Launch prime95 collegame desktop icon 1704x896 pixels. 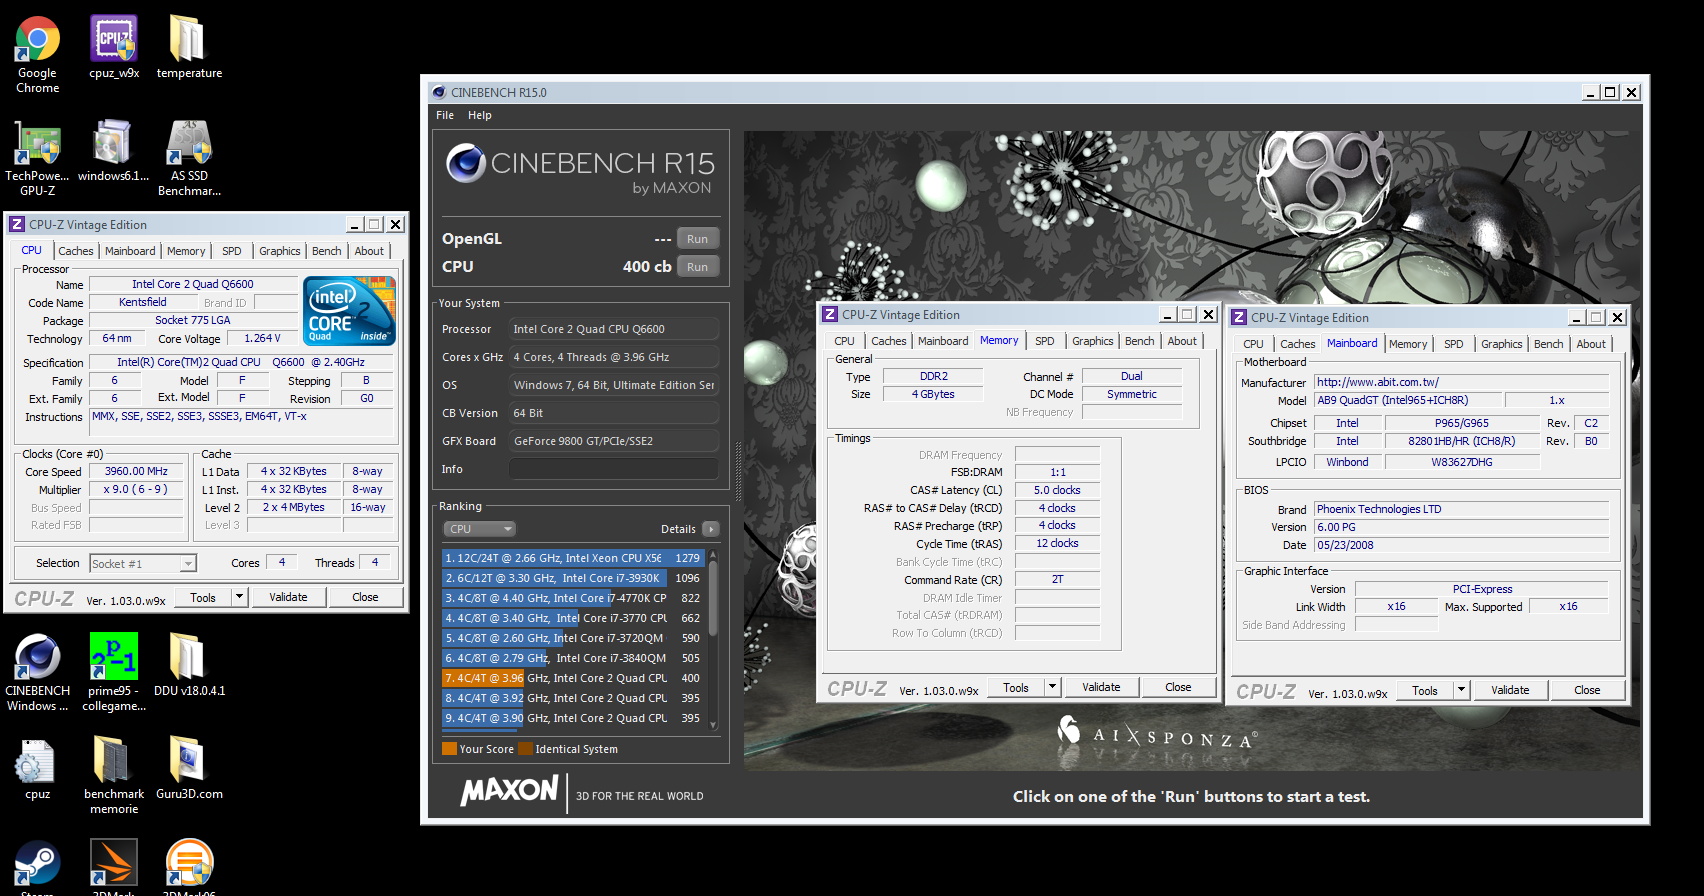click(114, 672)
